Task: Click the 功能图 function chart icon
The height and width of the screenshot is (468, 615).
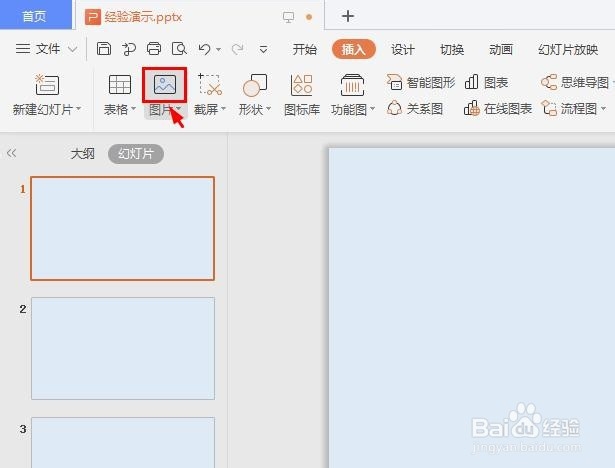Action: (x=352, y=85)
